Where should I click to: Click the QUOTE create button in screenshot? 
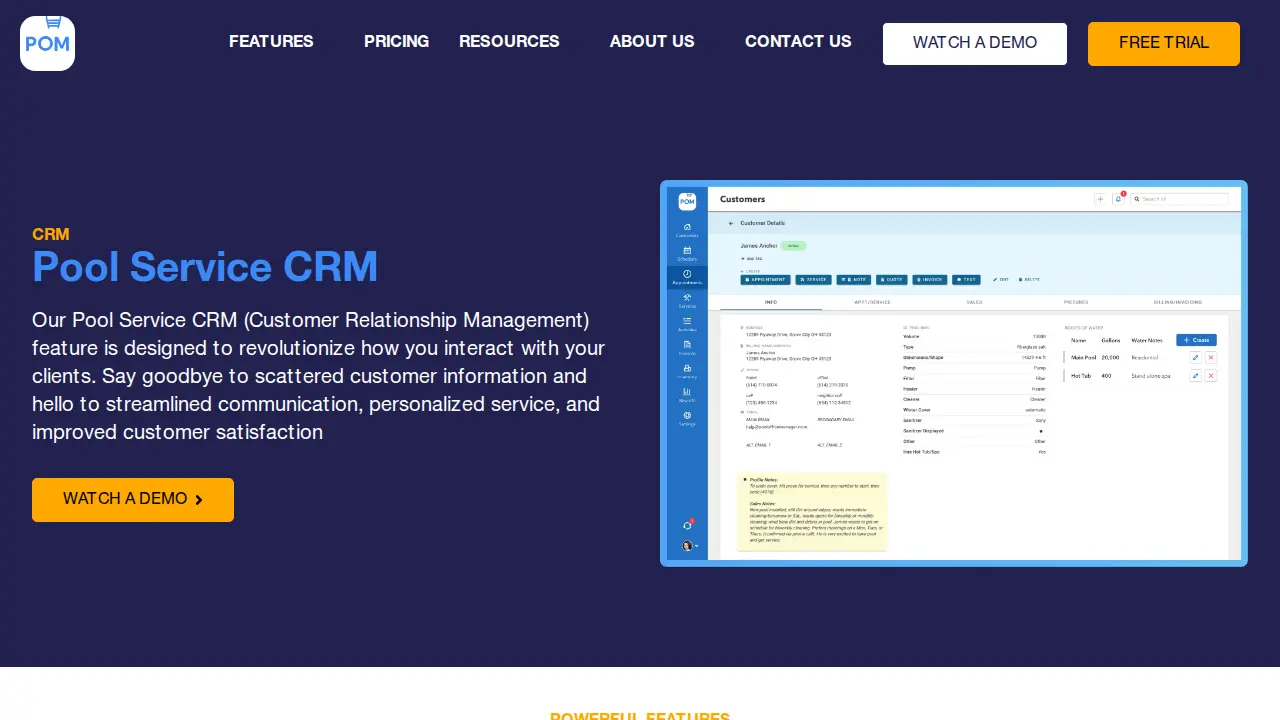(x=892, y=280)
